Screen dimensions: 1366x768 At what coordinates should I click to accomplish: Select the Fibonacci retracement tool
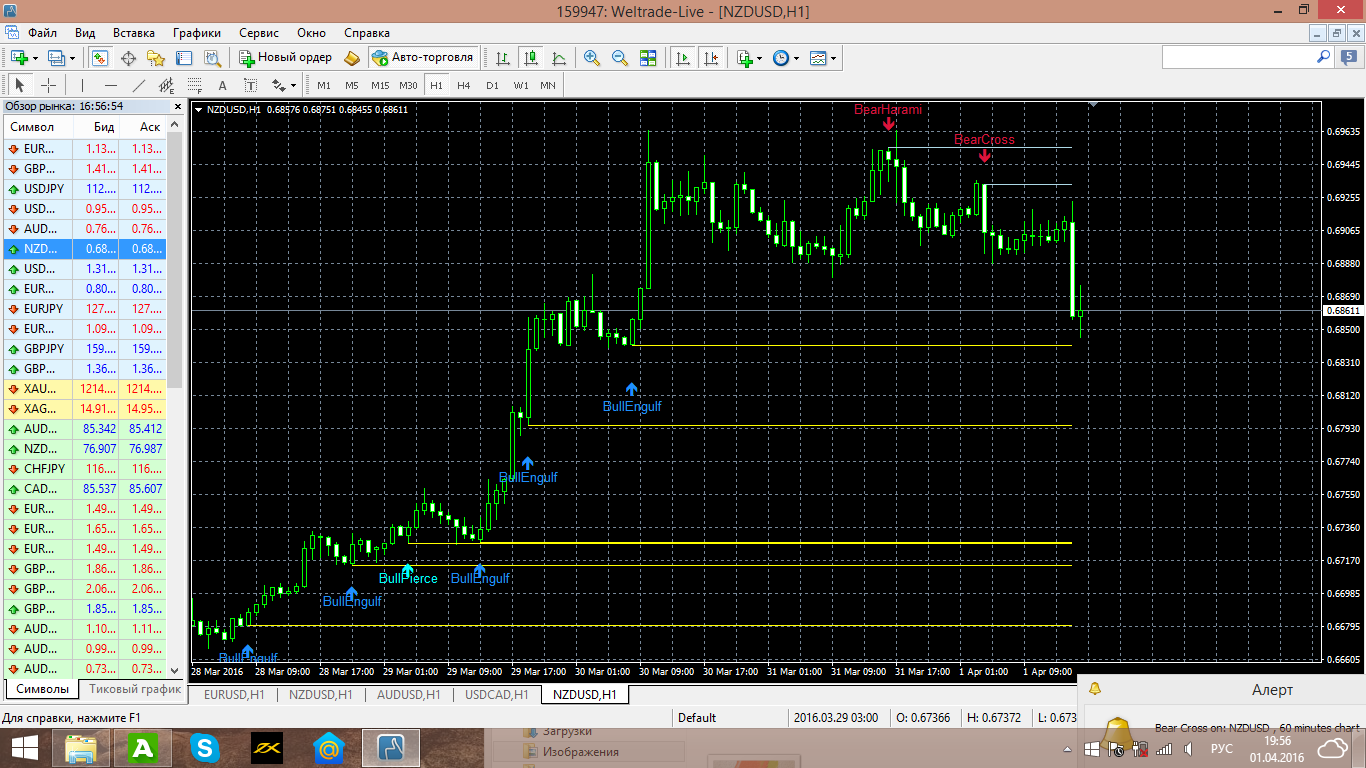coord(194,85)
